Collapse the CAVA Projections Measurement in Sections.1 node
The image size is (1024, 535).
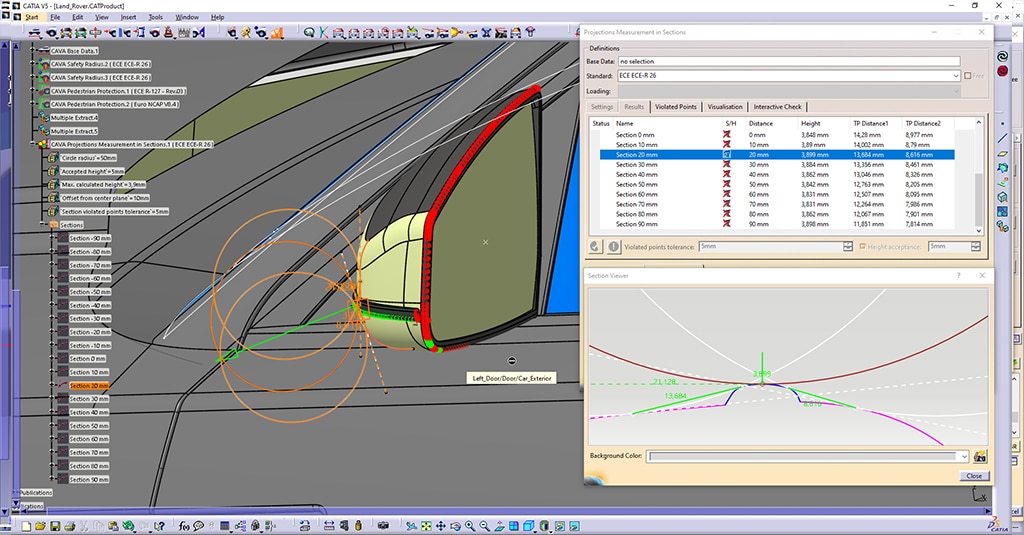coord(33,144)
